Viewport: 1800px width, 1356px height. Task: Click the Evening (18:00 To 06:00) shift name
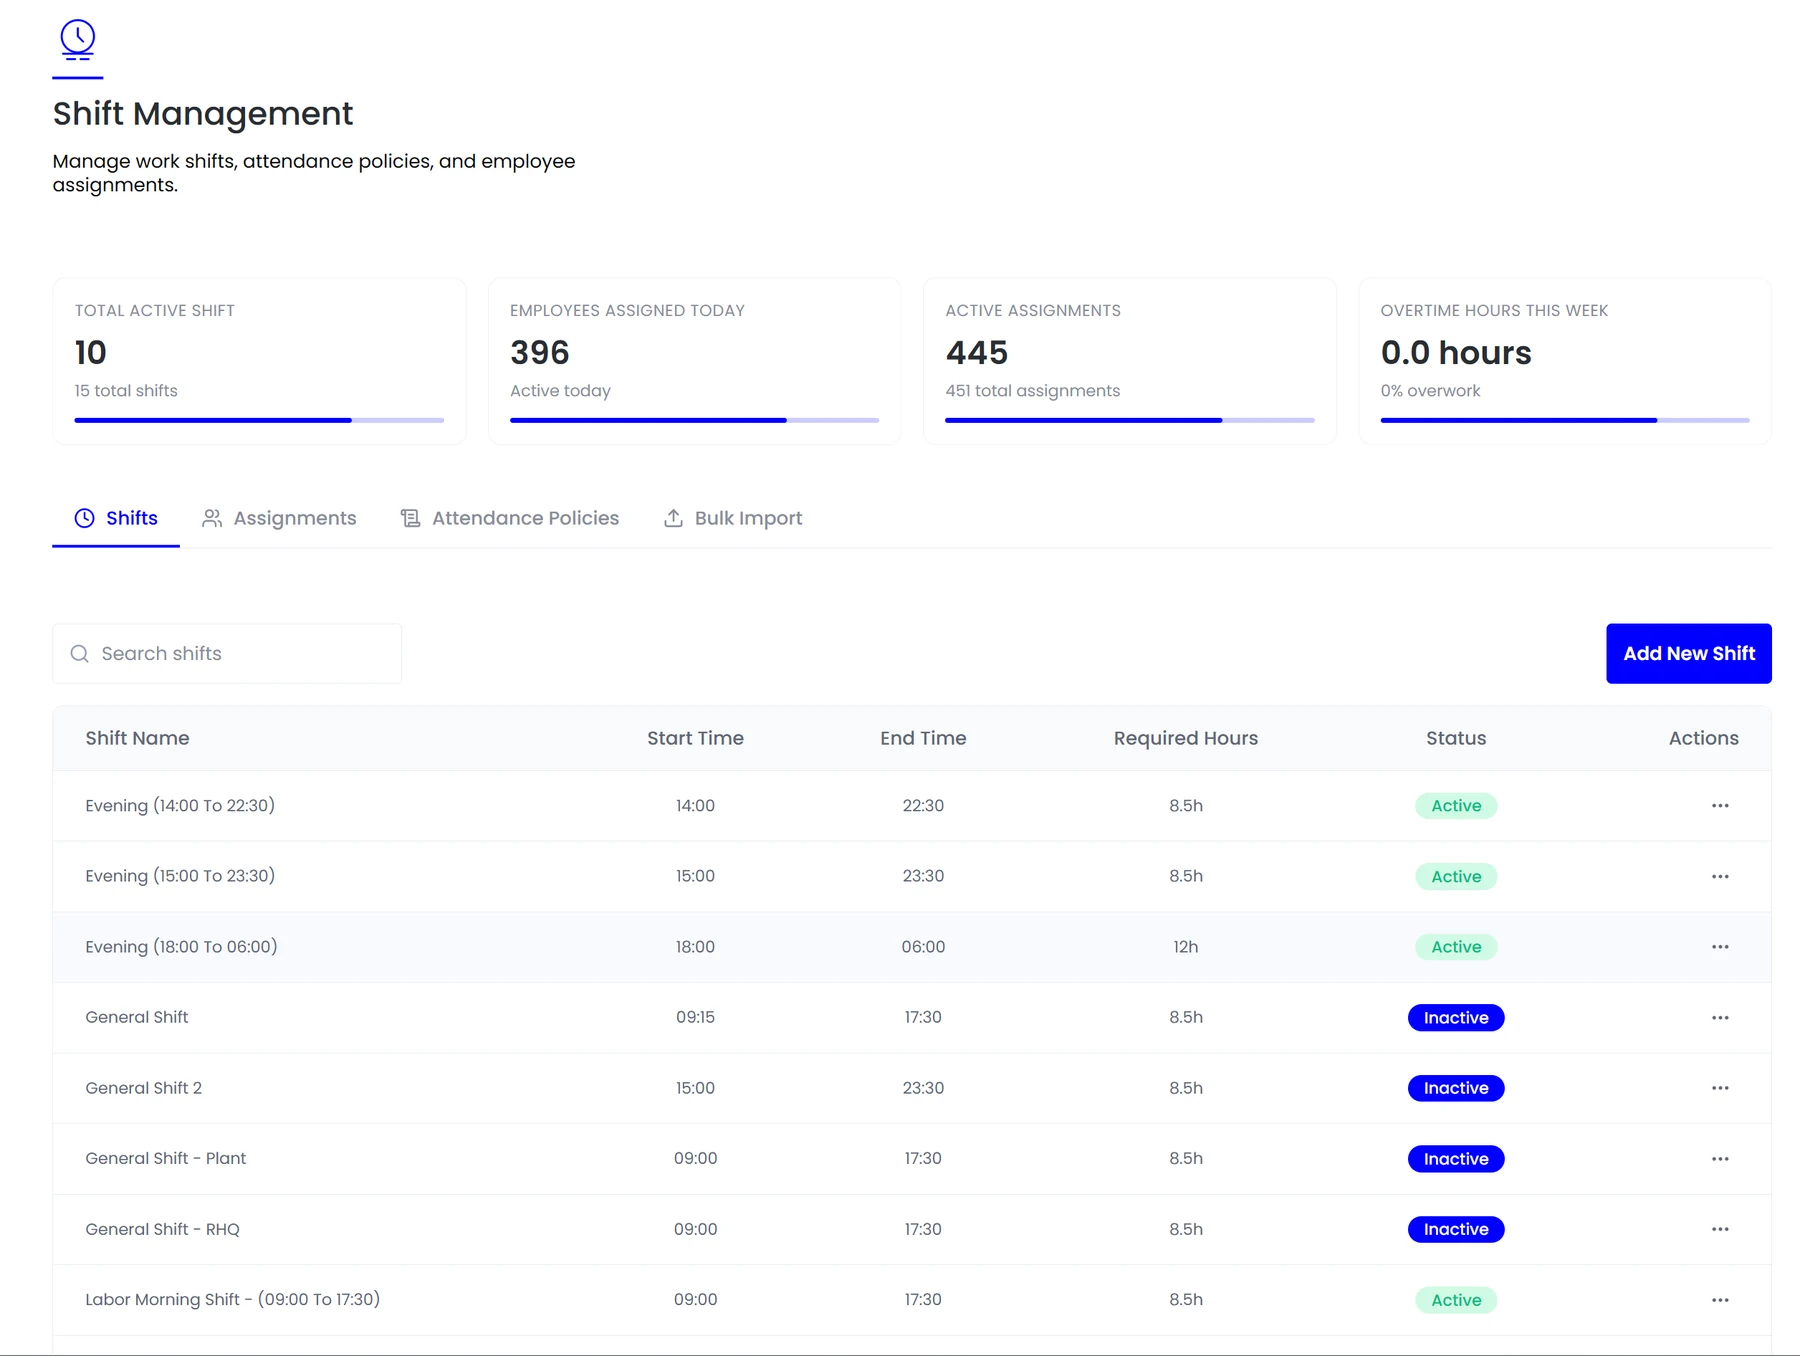181,947
